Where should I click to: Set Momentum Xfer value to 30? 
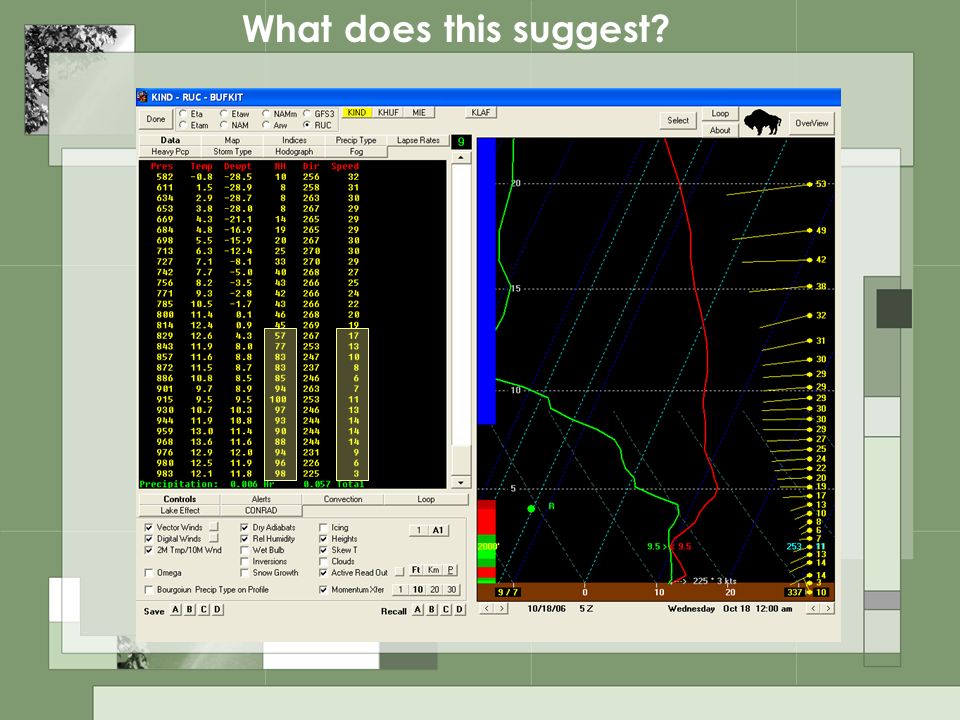[x=451, y=590]
